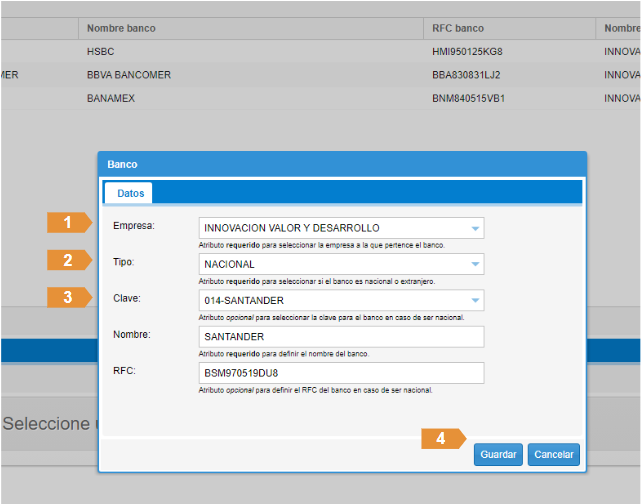
Task: Click the RFC banco column header
Action: pos(458,28)
